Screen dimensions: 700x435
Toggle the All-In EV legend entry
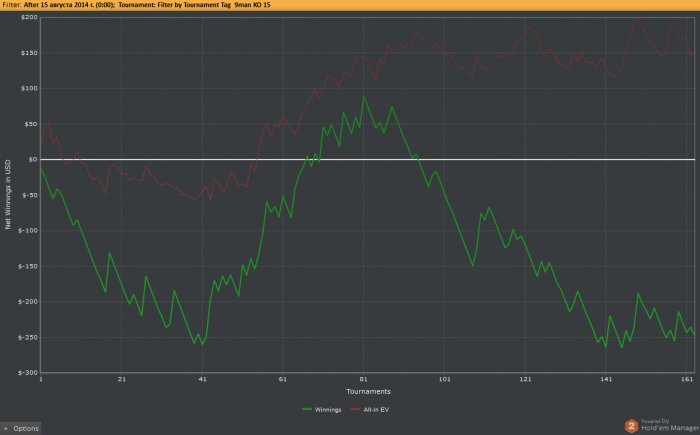point(370,410)
